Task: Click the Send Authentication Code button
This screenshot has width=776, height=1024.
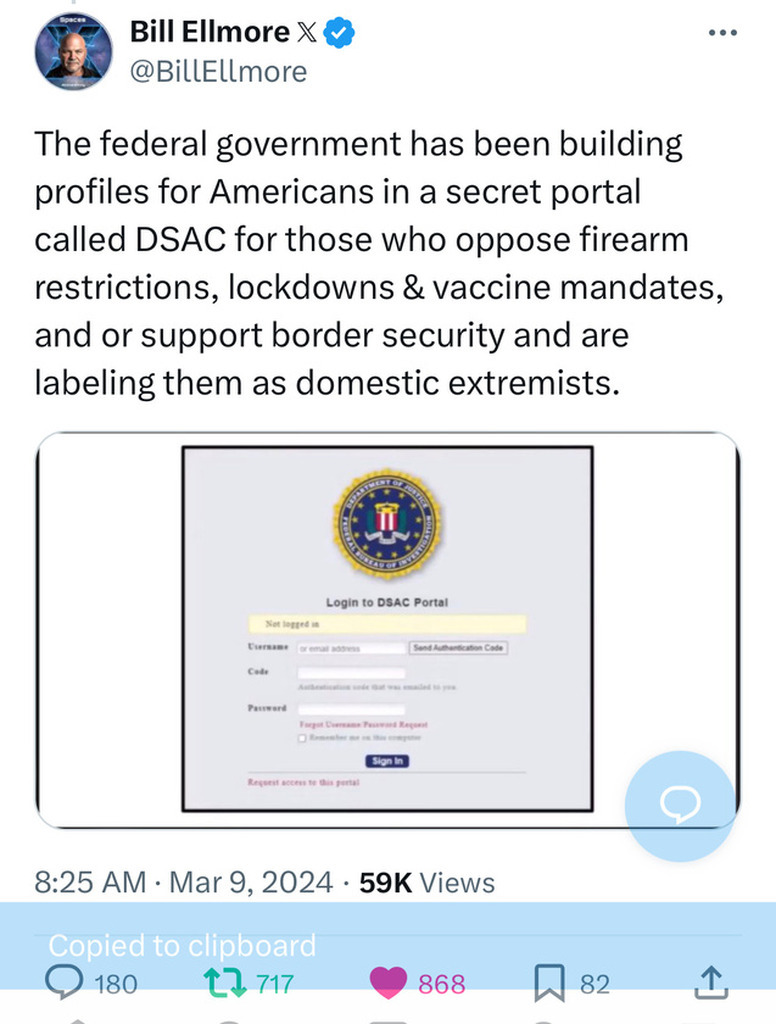Action: [x=458, y=648]
